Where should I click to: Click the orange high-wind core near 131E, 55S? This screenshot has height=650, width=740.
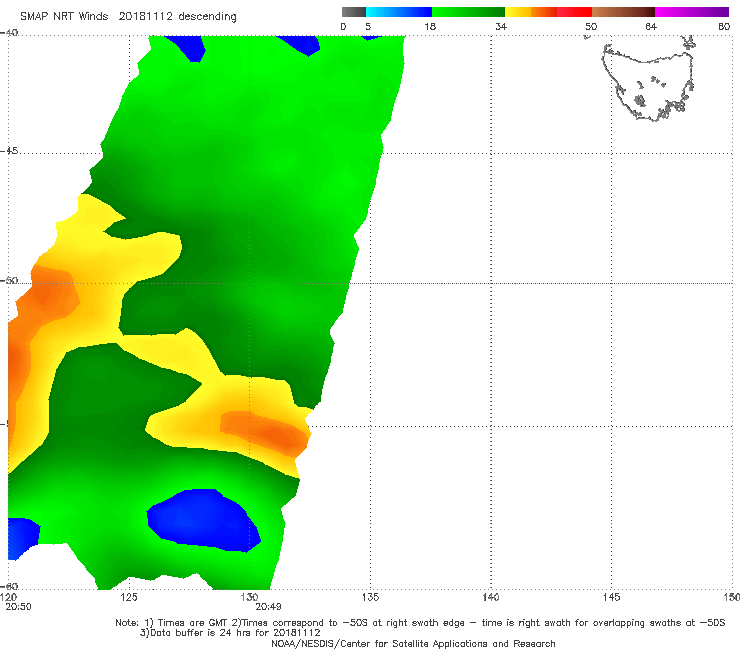[x=264, y=431]
